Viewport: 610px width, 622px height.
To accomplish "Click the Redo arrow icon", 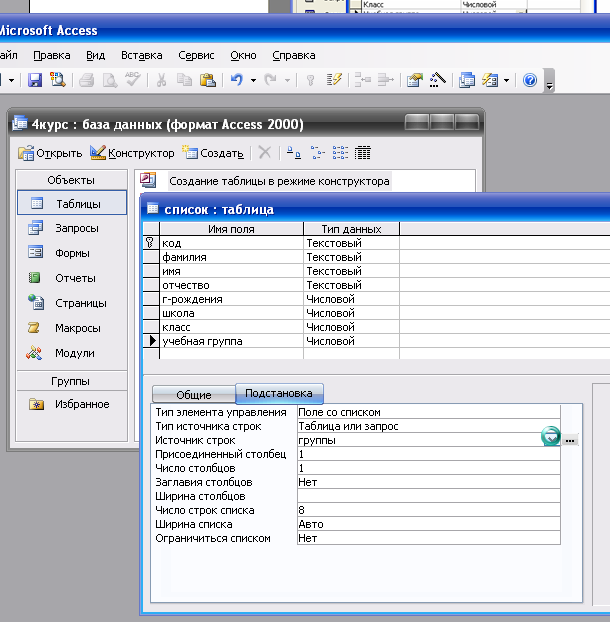I will click(271, 80).
